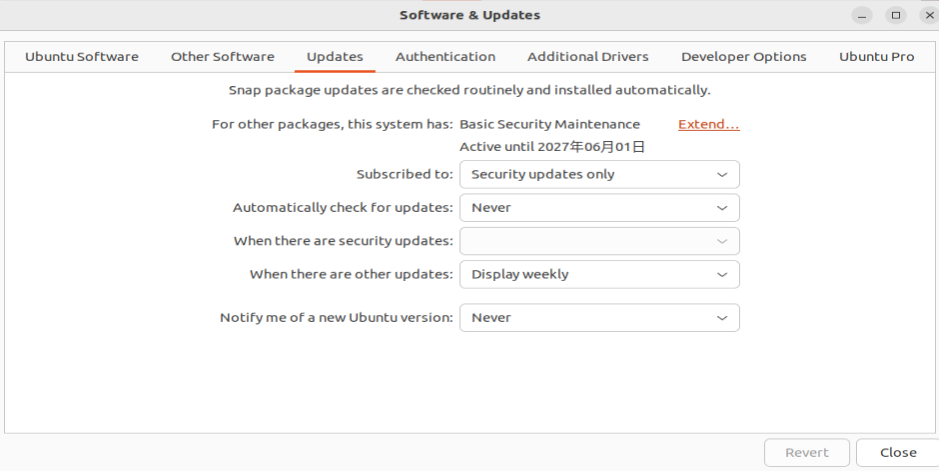Click the Extend… link

click(708, 124)
